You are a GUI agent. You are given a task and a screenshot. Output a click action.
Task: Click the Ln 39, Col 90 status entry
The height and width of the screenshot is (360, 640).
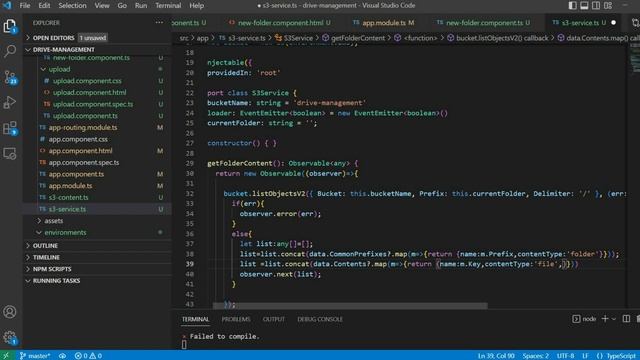[496, 356]
